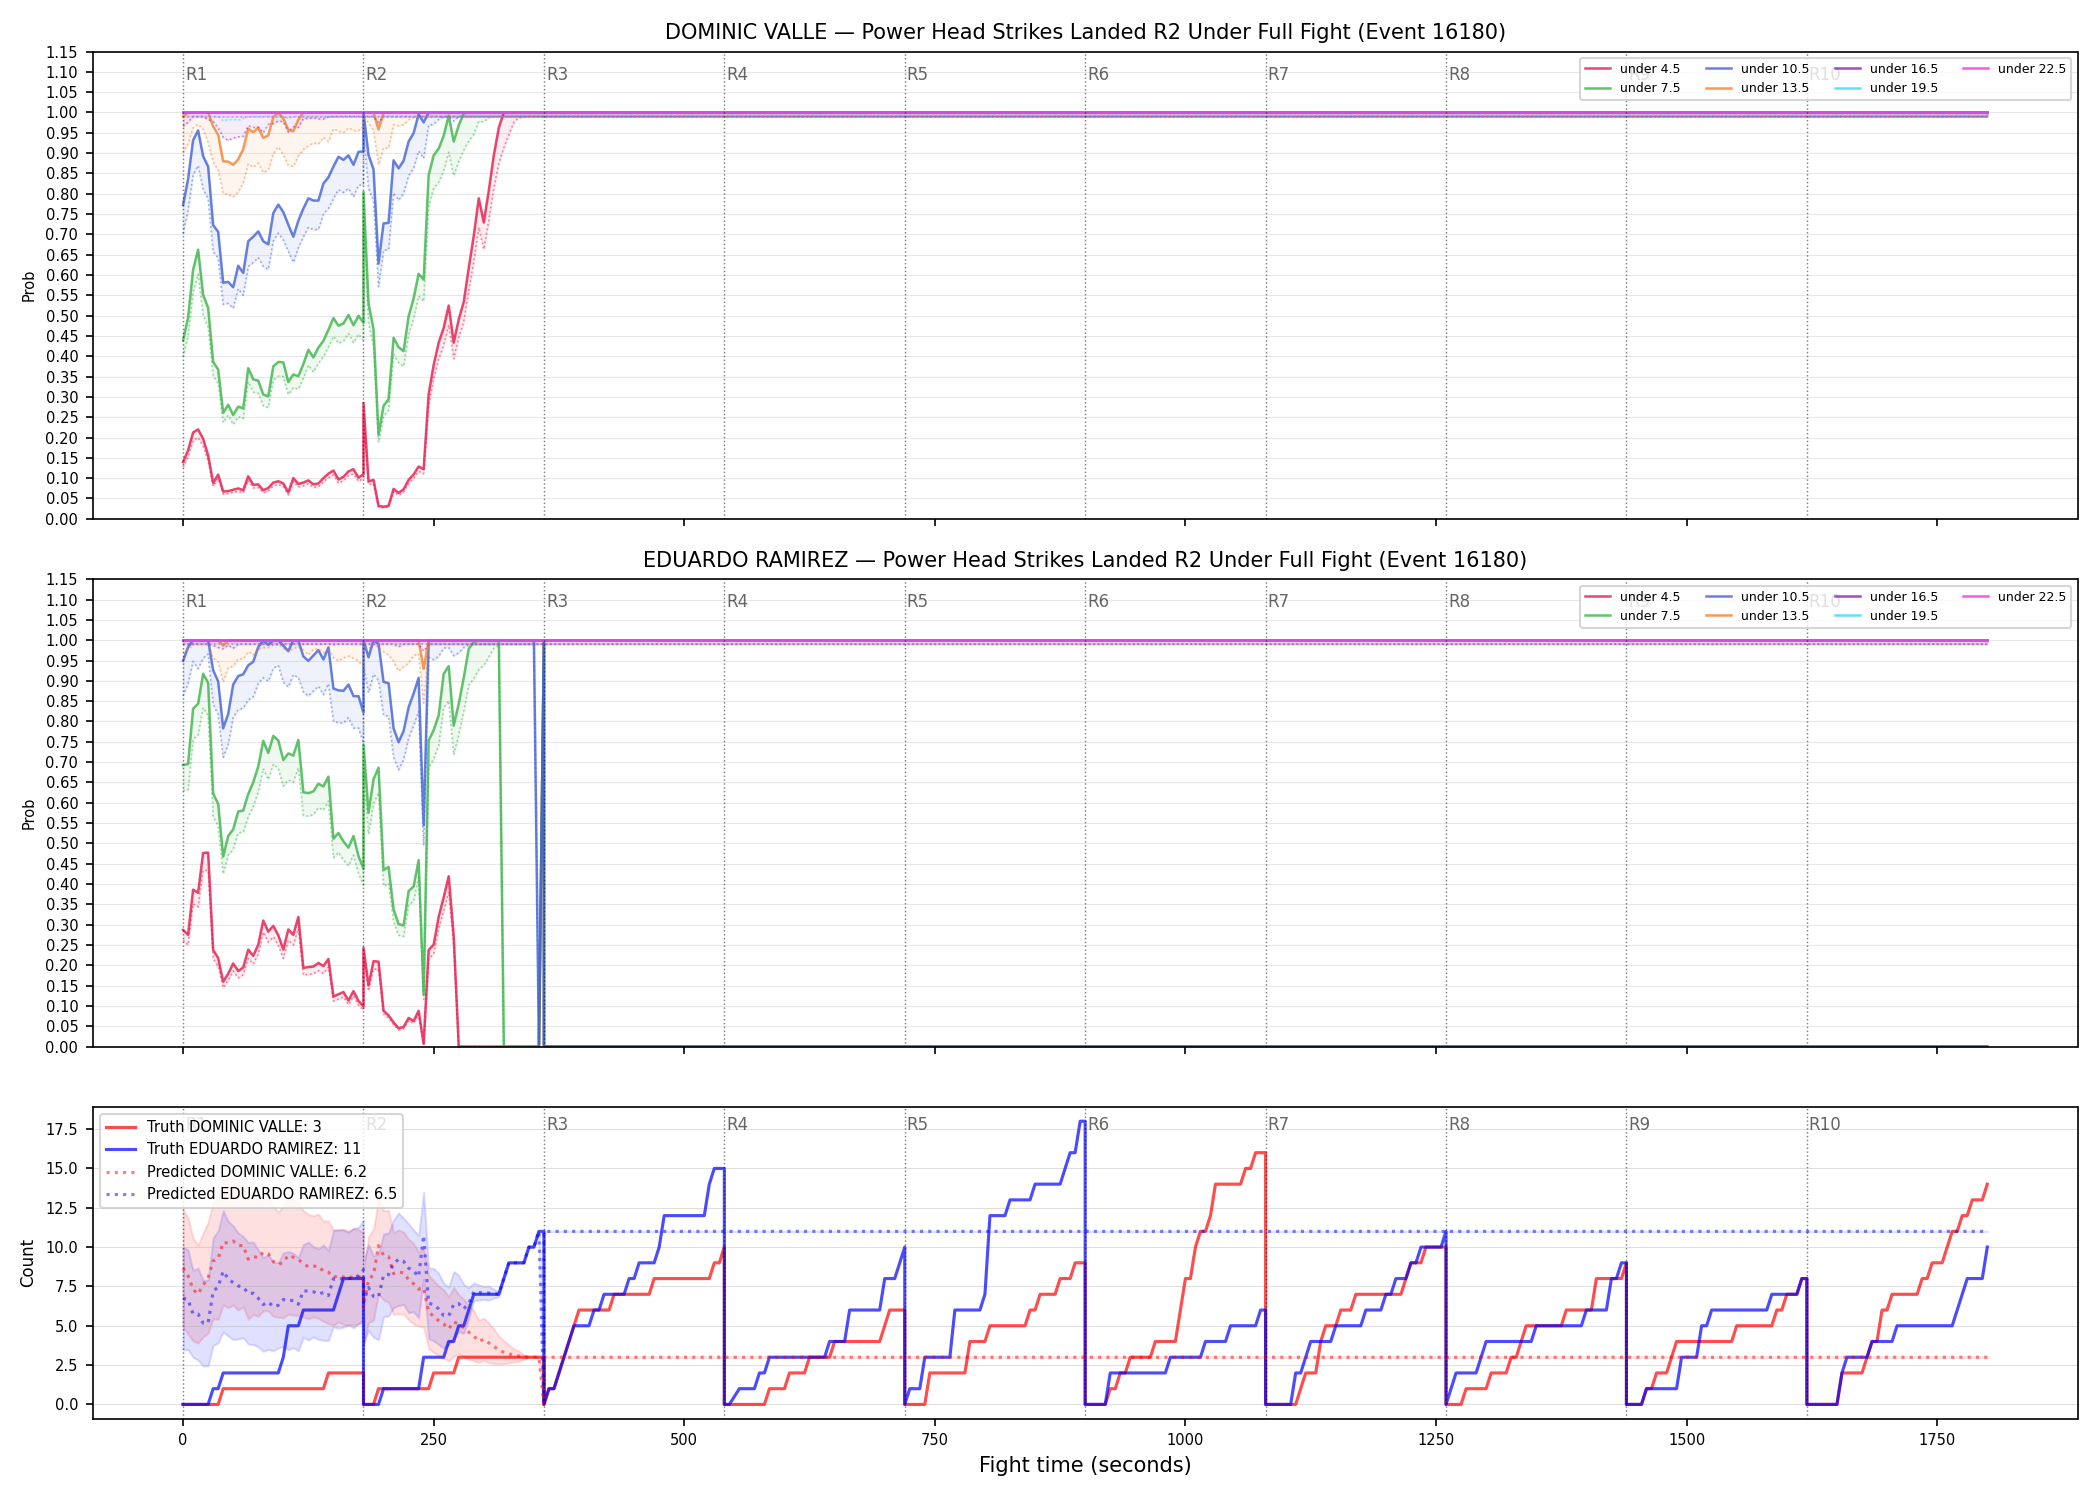Click the R7 round marker in bottom count chart
The width and height of the screenshot is (2100, 1500).
(x=1278, y=1124)
